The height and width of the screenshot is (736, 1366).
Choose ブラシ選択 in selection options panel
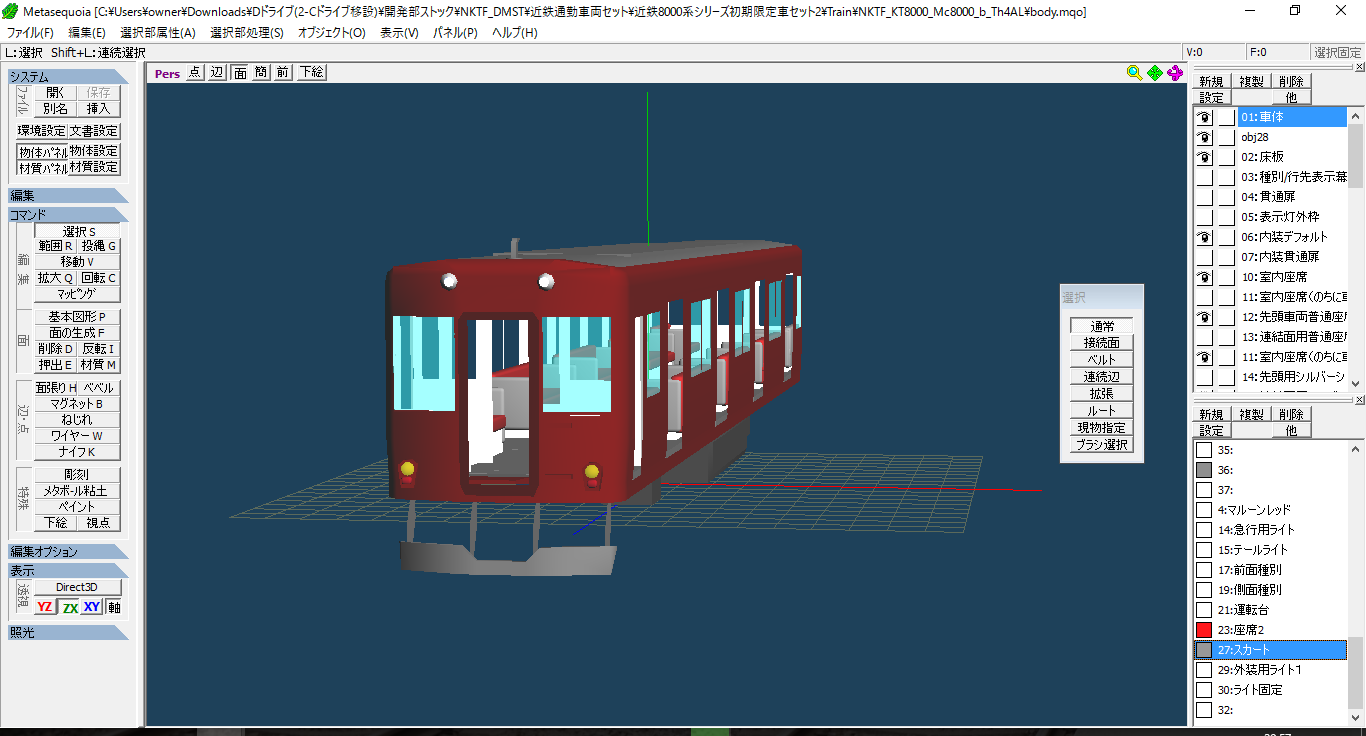coord(1102,445)
